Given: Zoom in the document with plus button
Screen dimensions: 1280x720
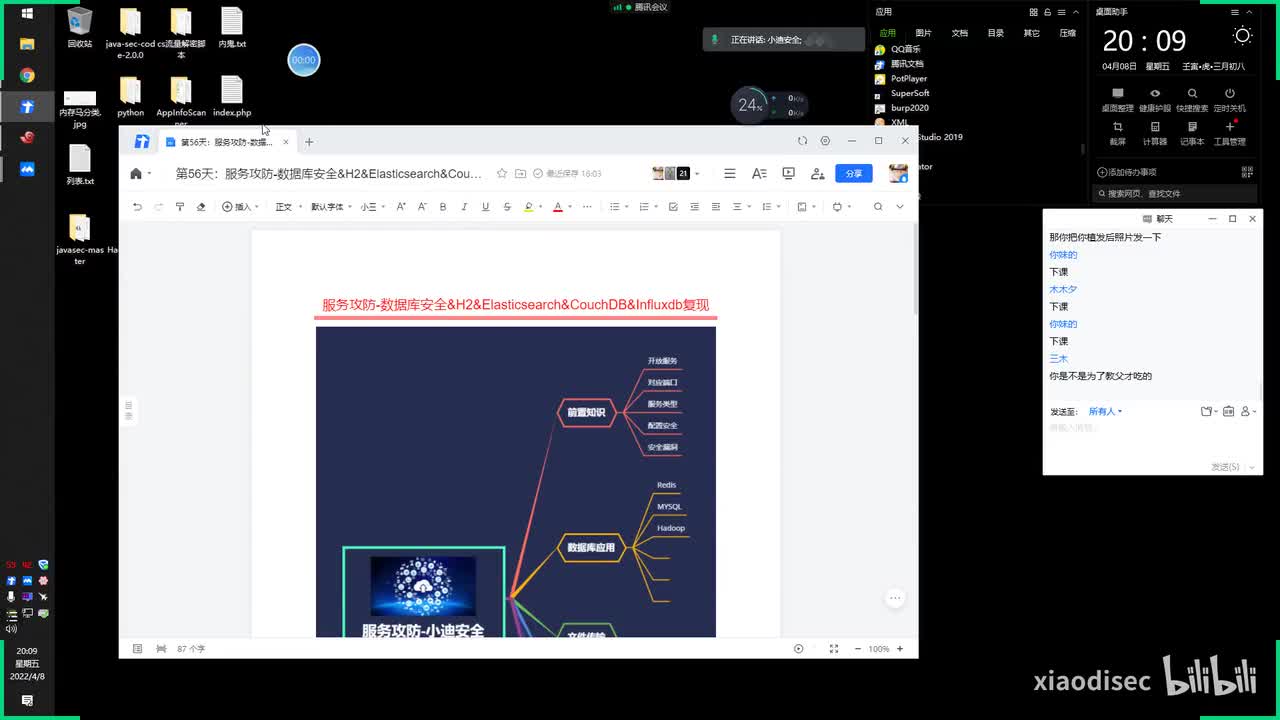Looking at the screenshot, I should (x=900, y=649).
